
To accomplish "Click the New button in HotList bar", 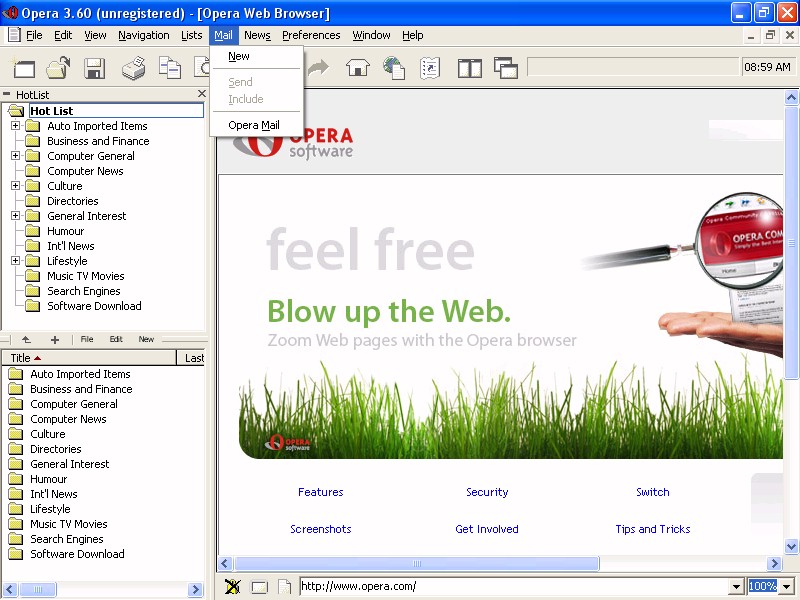I will coord(146,339).
